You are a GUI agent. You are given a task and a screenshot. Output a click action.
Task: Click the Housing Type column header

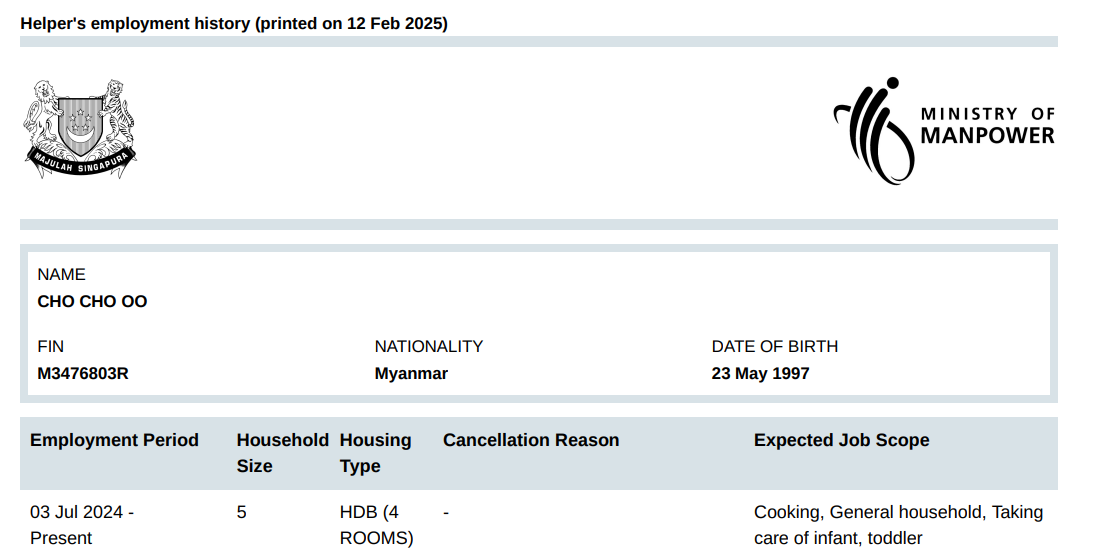pos(375,453)
